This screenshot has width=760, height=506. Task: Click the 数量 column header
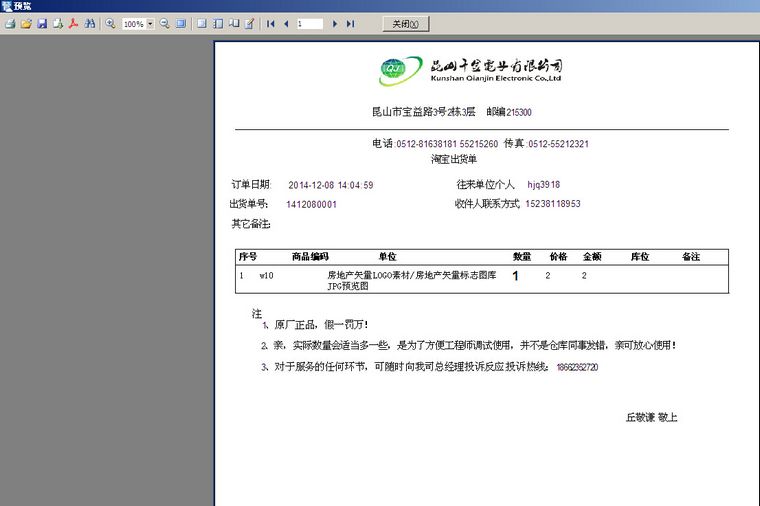[x=522, y=257]
